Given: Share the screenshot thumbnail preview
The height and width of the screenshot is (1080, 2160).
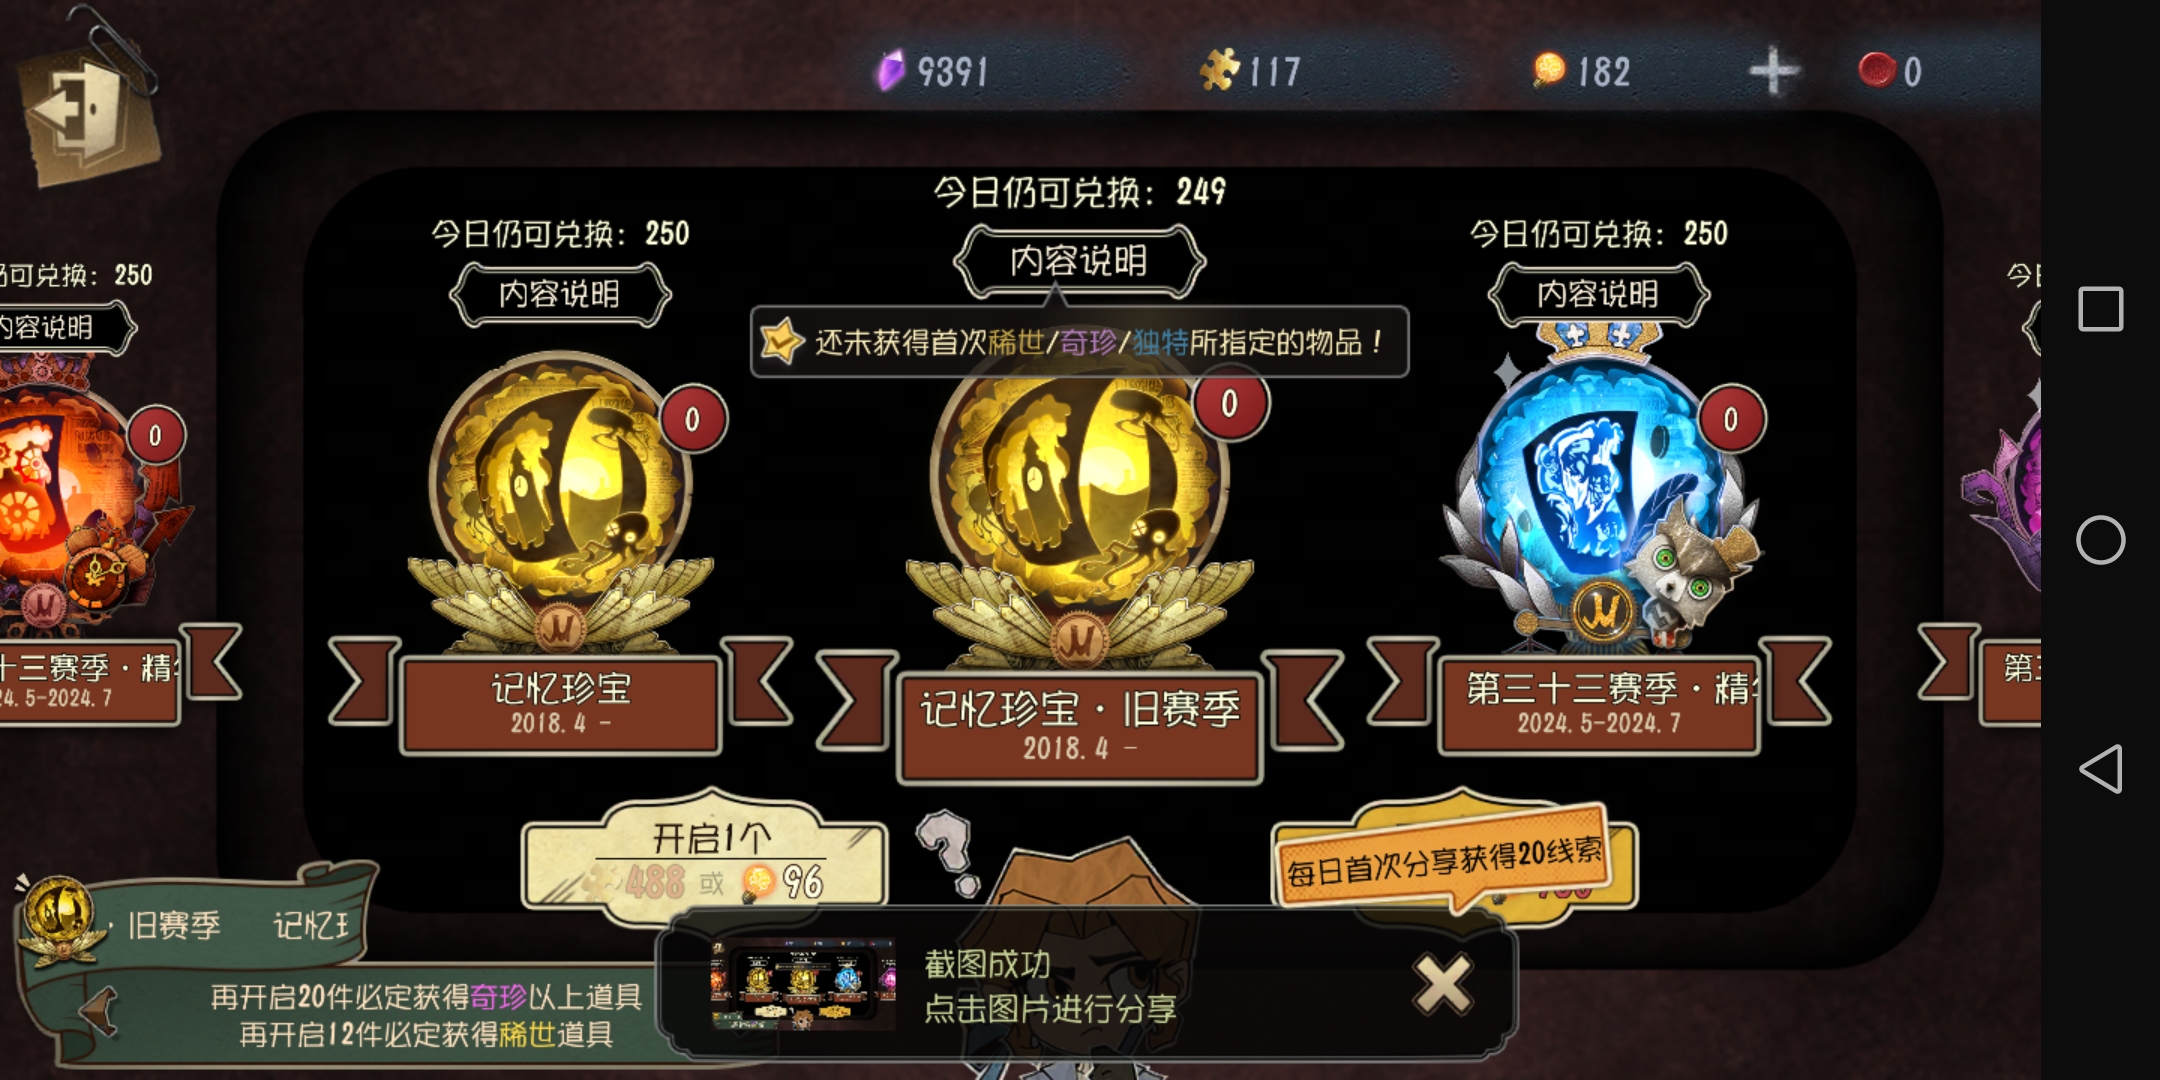Looking at the screenshot, I should point(803,984).
